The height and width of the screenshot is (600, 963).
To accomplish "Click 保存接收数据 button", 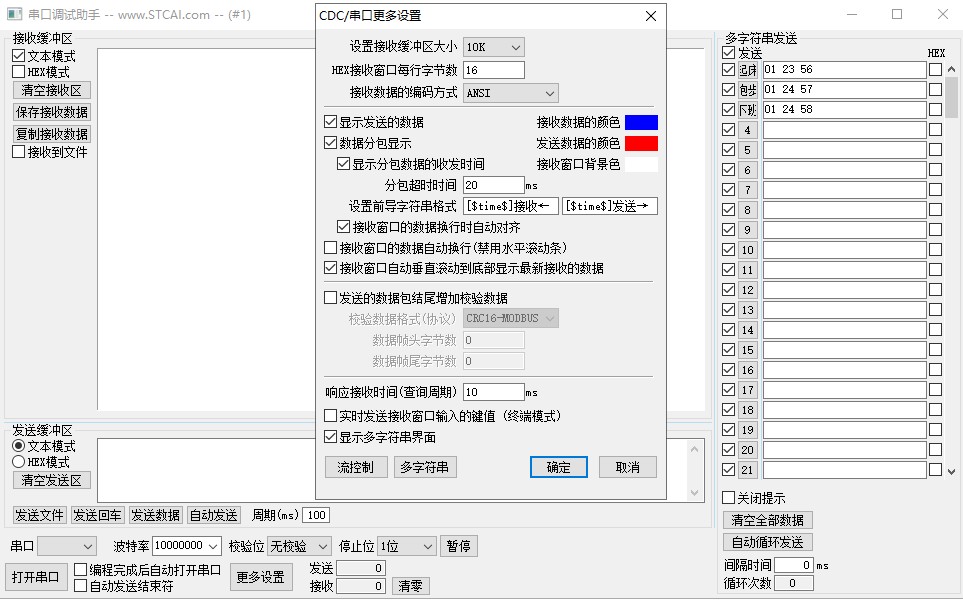I will pyautogui.click(x=52, y=112).
